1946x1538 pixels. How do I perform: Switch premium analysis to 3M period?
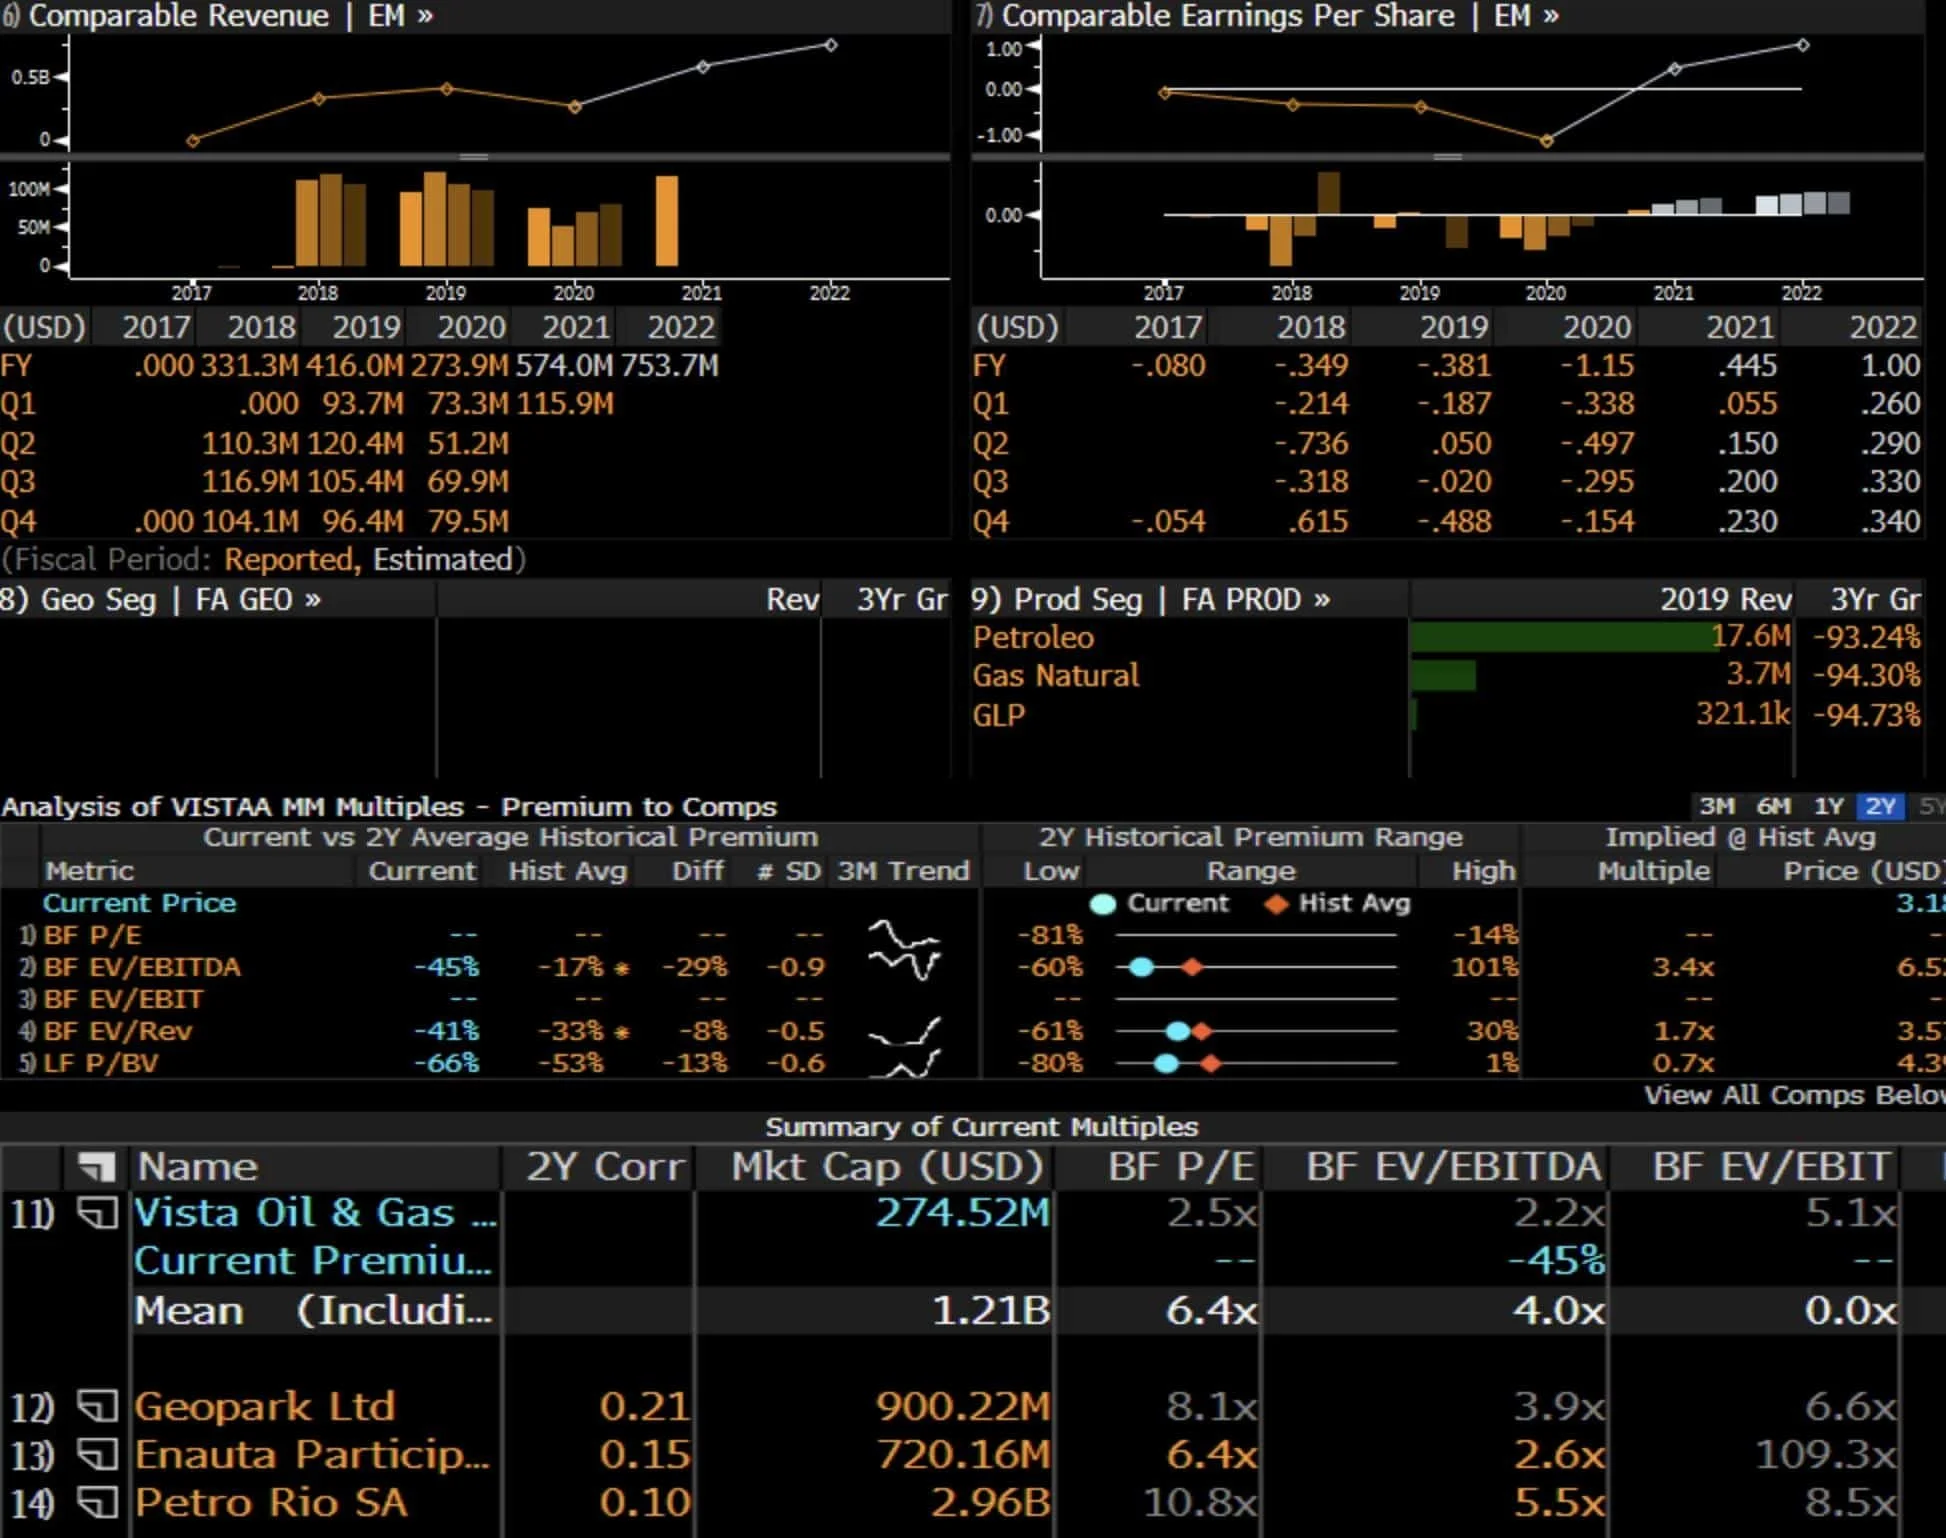click(1716, 806)
